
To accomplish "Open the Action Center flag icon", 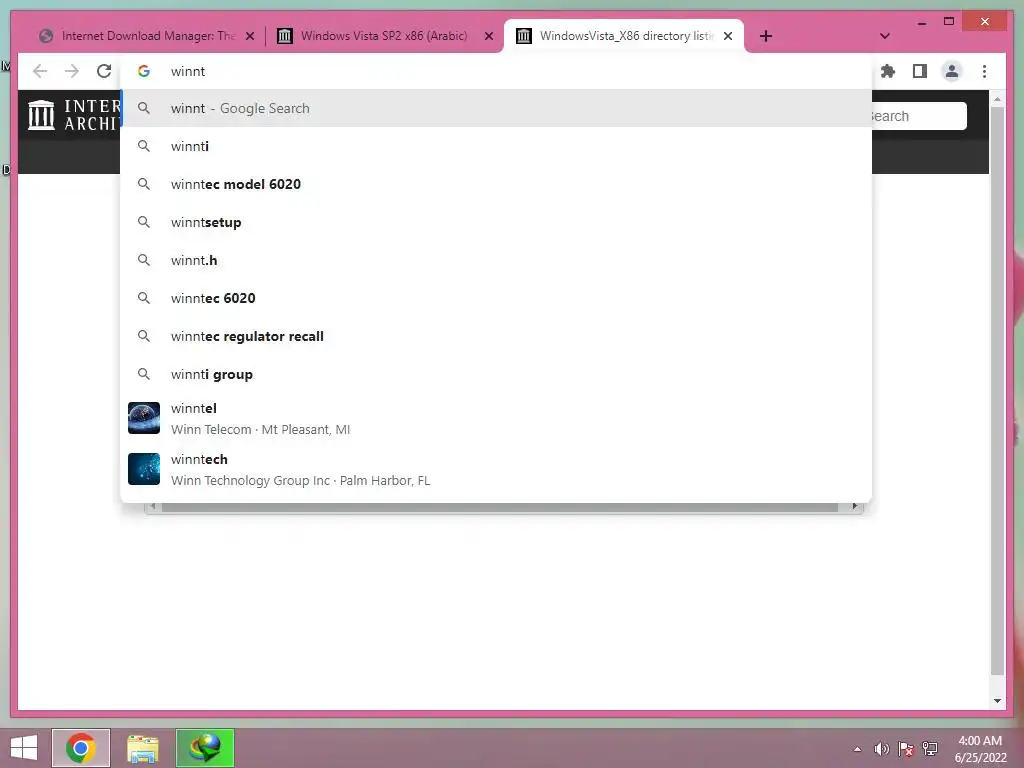I will (906, 749).
